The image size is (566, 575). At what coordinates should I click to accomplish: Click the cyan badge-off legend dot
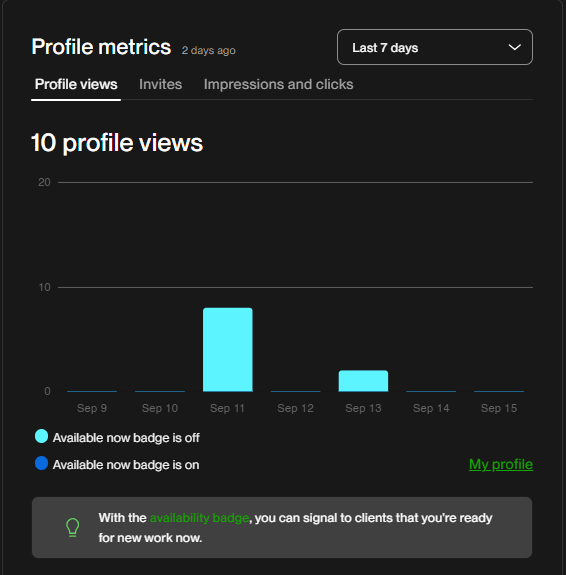pyautogui.click(x=41, y=436)
